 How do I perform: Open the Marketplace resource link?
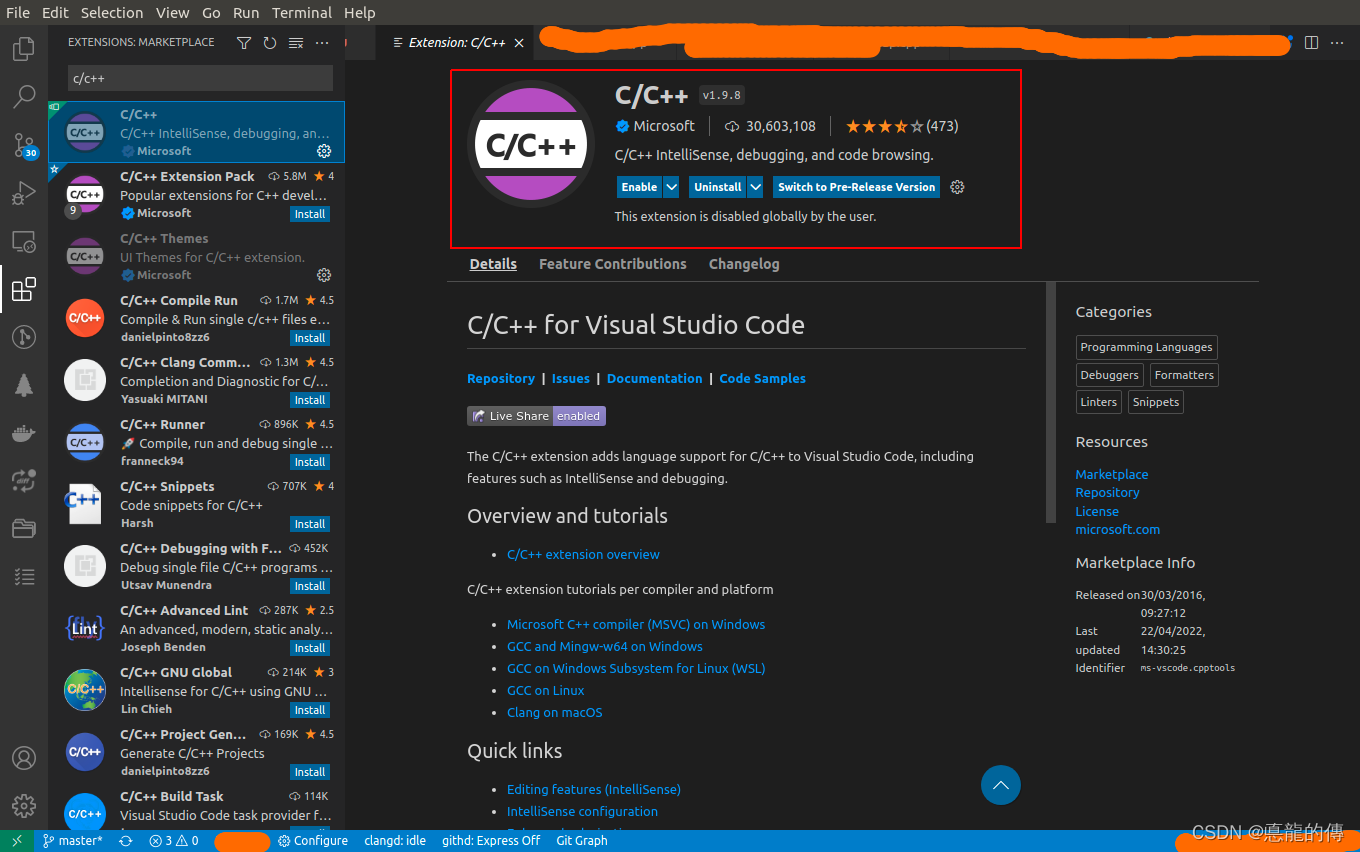[x=1112, y=474]
